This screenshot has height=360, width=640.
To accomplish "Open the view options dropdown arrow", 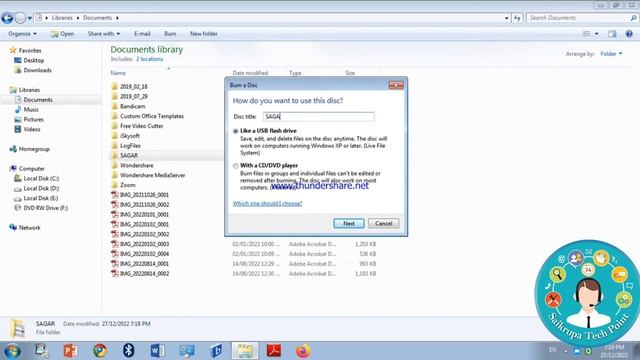I will [597, 34].
